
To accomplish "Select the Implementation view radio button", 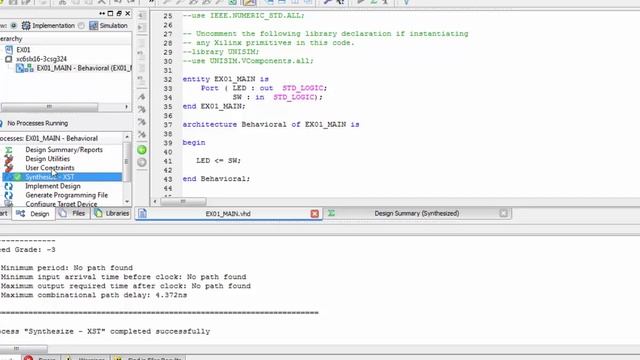I will point(13,26).
